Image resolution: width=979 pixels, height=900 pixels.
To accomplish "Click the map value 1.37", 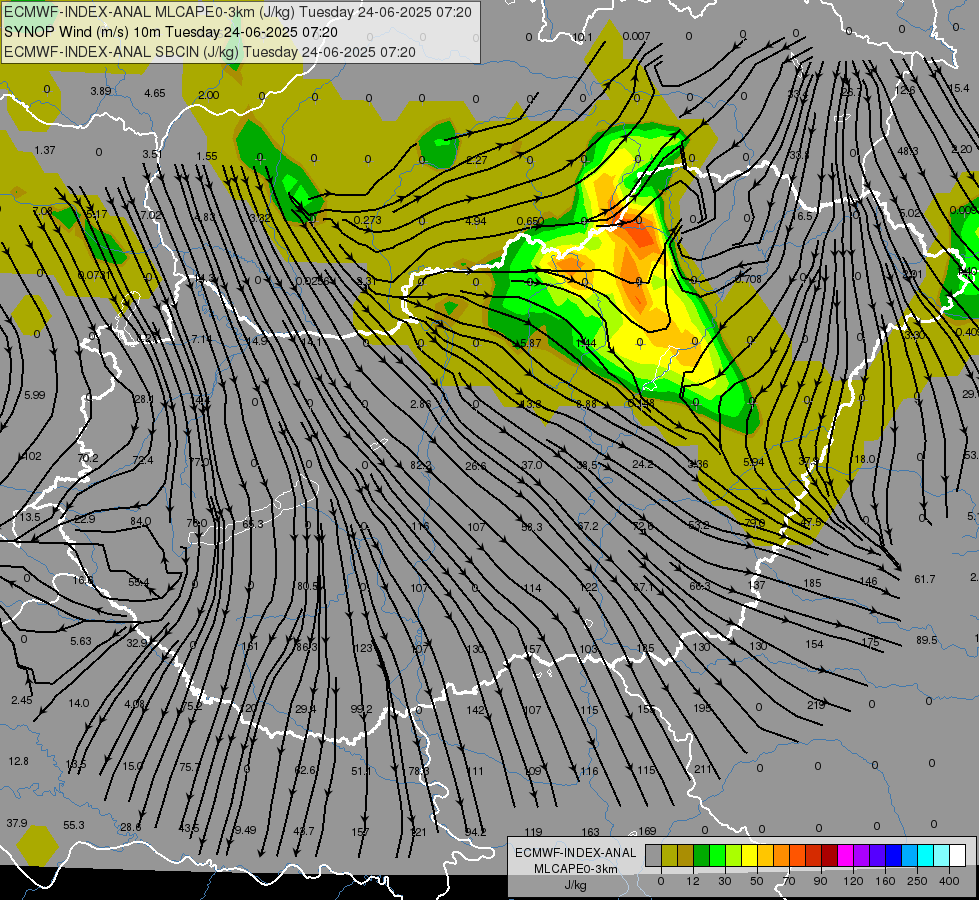I will tap(45, 151).
